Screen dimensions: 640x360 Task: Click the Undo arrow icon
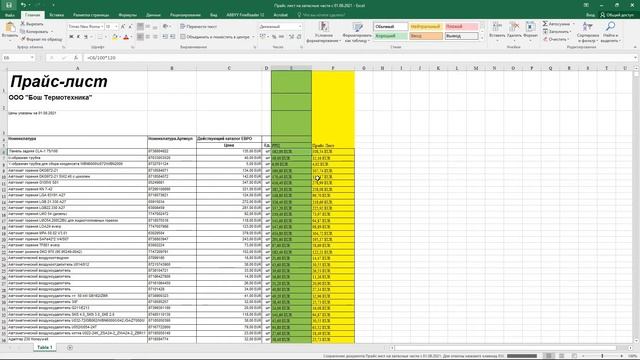[24, 5]
